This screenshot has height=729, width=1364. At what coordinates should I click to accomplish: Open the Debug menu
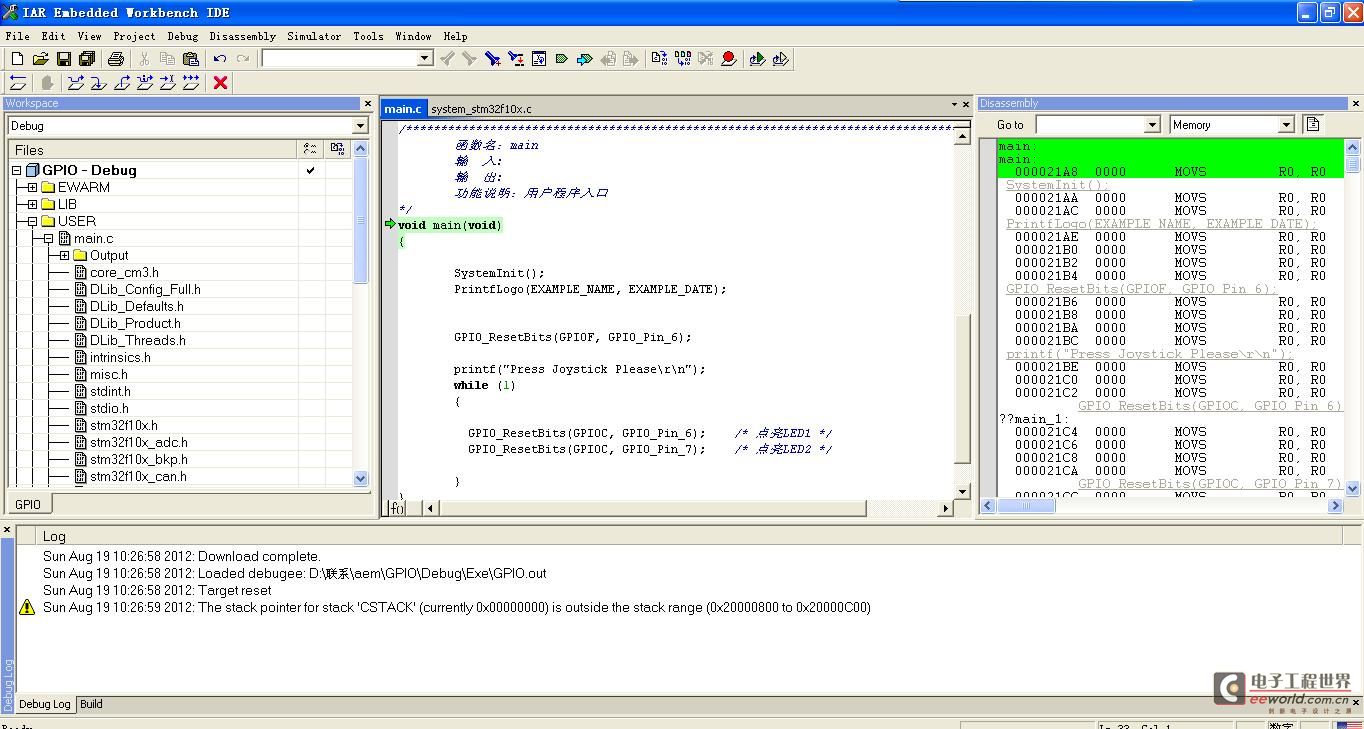183,36
